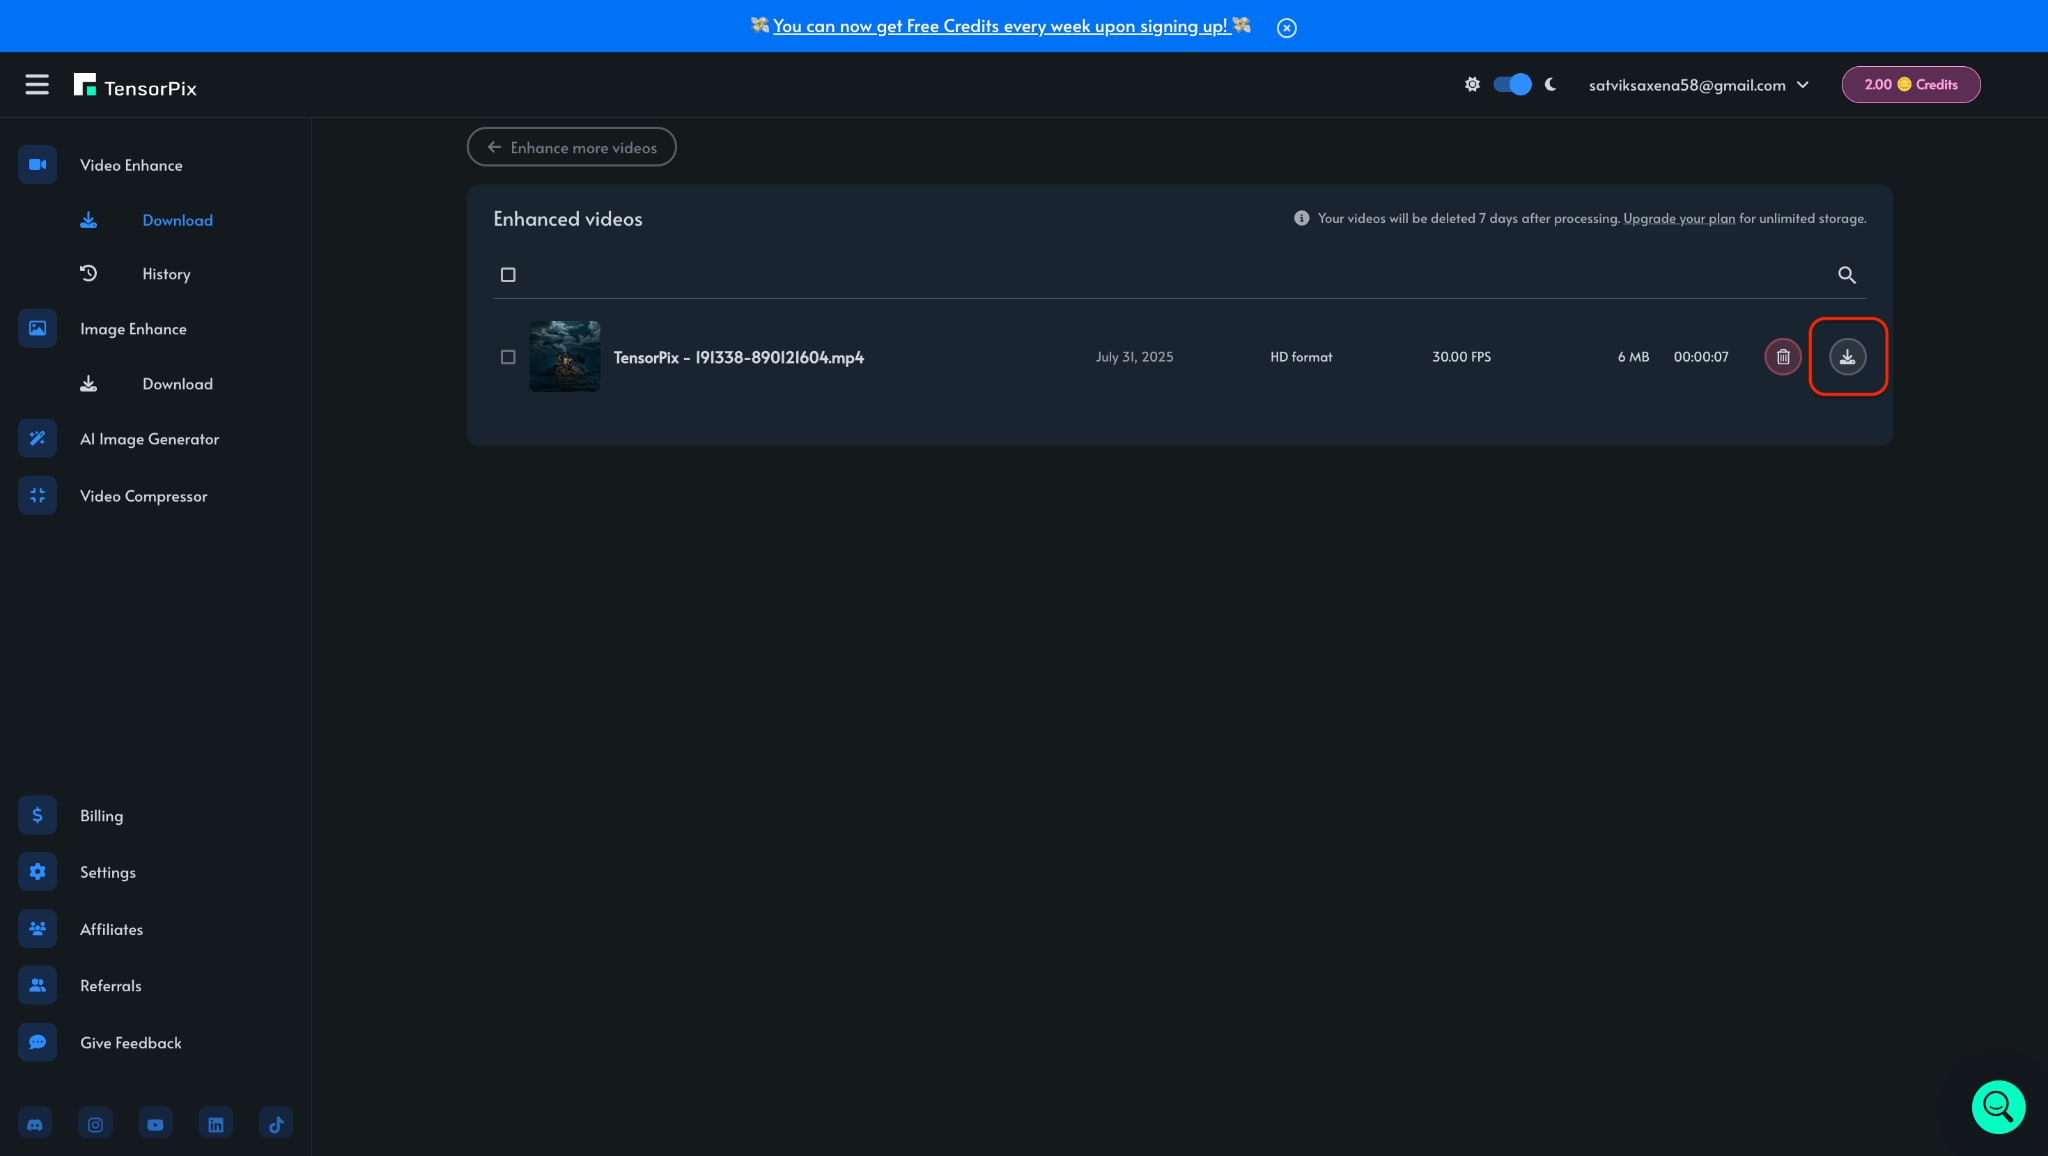Screen dimensions: 2048x1156
Task: Select the 191338-890121604.mp4 video checkbox
Action: 508,357
